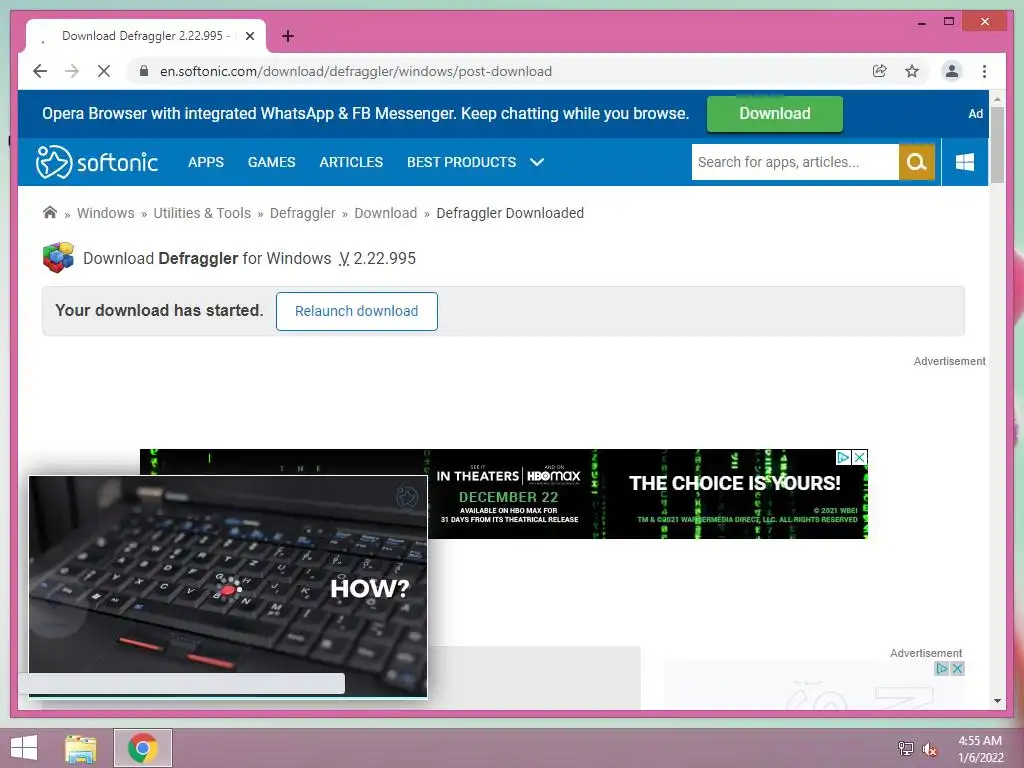Open the ARTICLES menu
The image size is (1024, 768).
(x=351, y=162)
